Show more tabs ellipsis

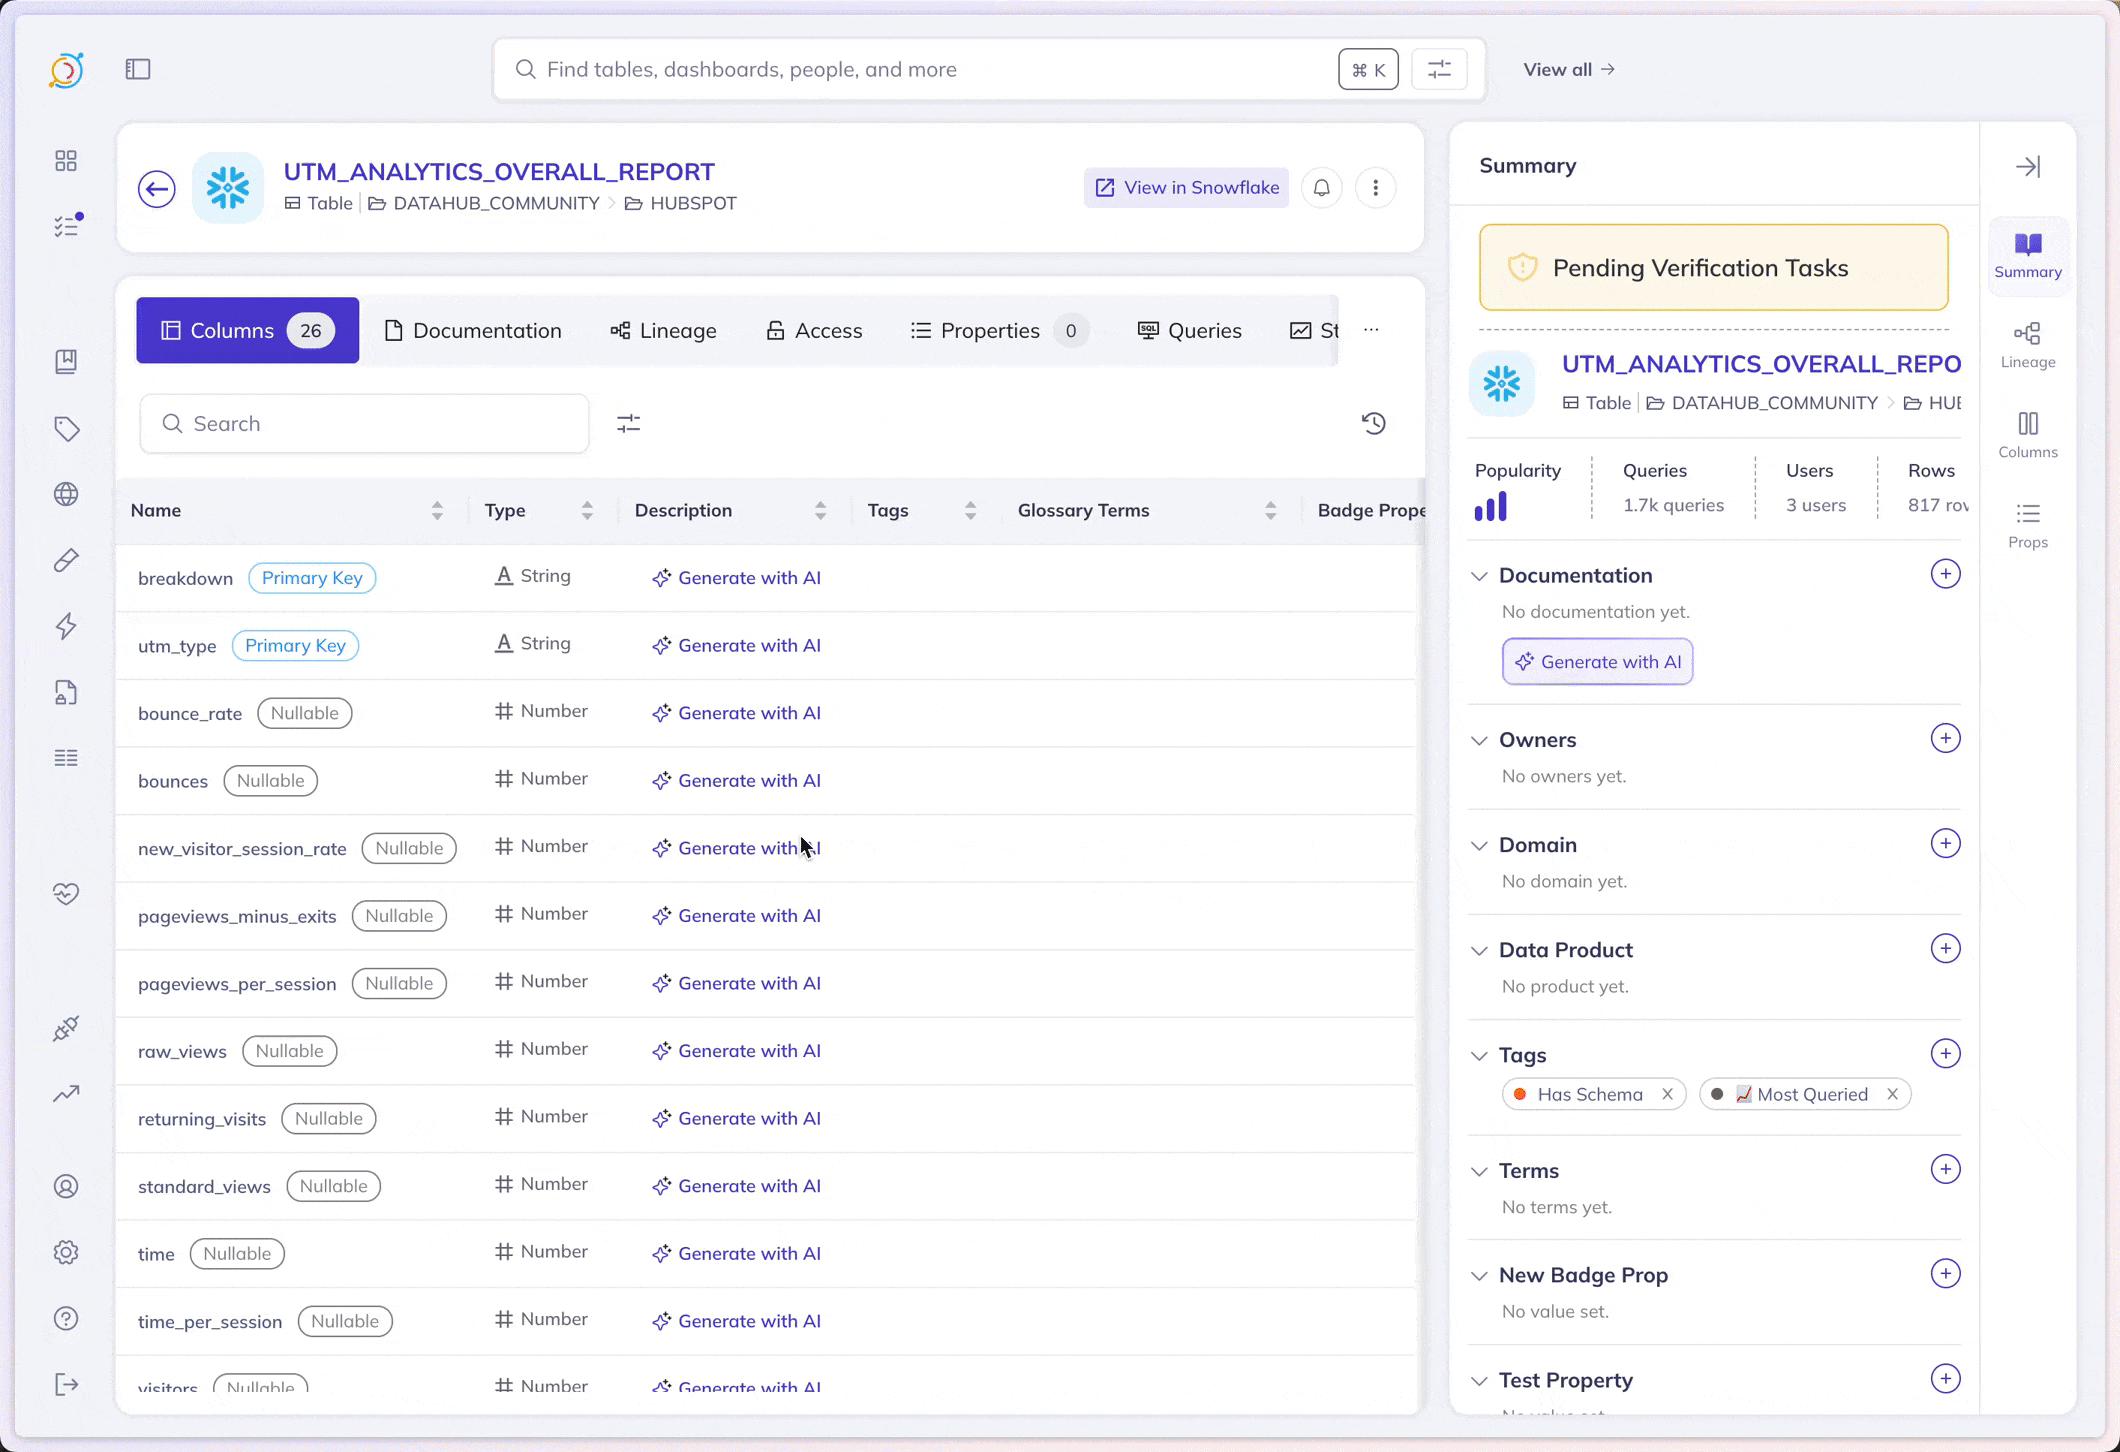click(x=1371, y=330)
